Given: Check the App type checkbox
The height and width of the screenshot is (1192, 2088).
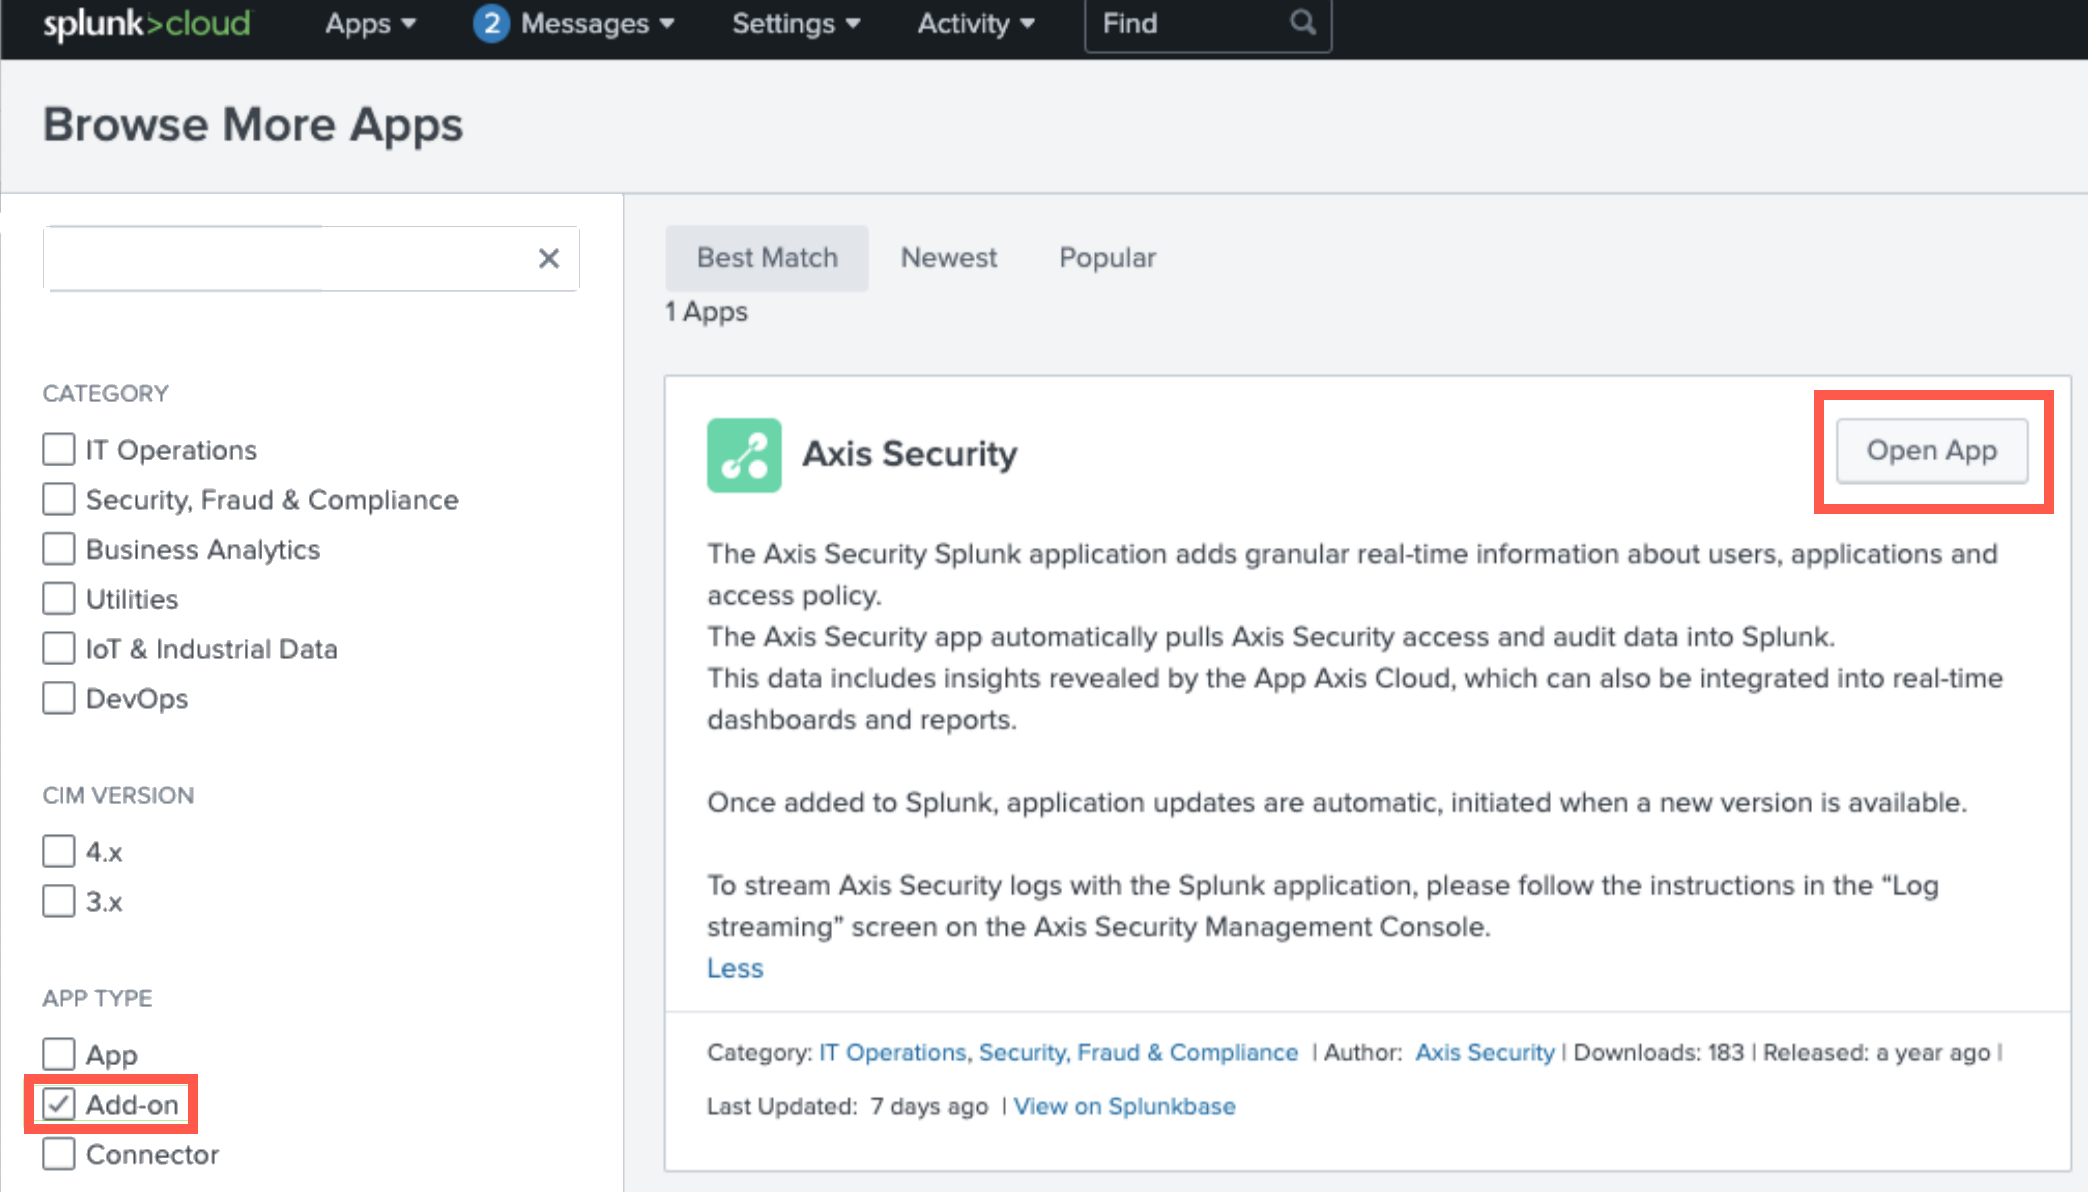Looking at the screenshot, I should [x=59, y=1054].
